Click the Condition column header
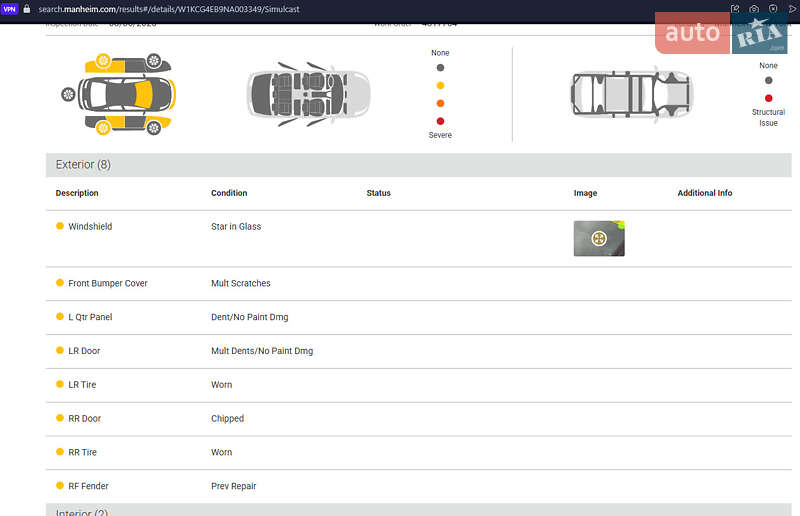Viewport: 800px width, 516px height. [229, 193]
